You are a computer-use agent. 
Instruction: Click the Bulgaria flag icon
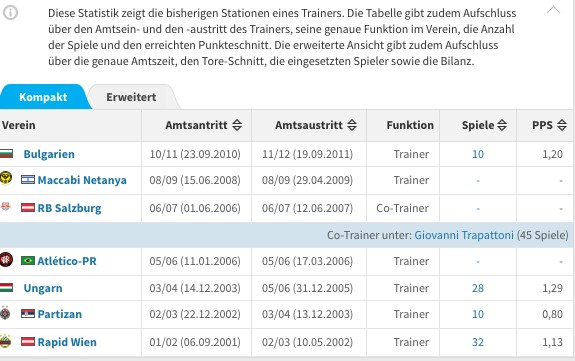(x=6, y=153)
